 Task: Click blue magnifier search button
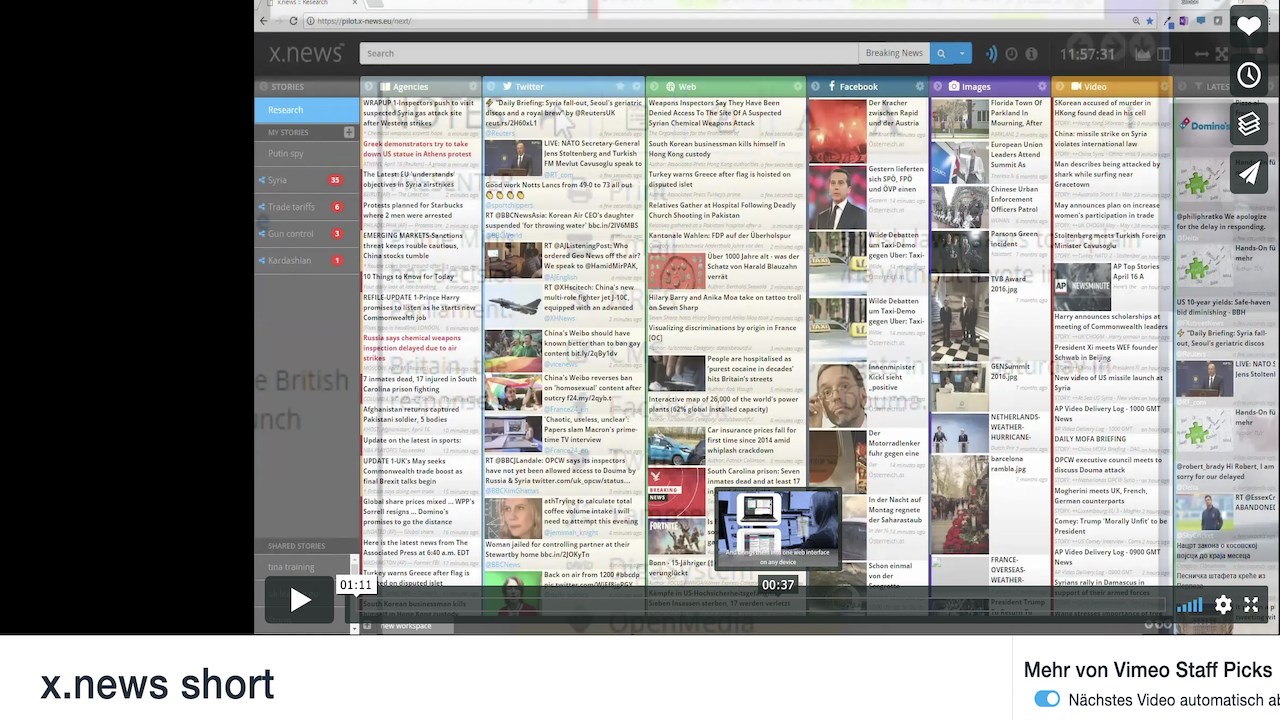(940, 53)
